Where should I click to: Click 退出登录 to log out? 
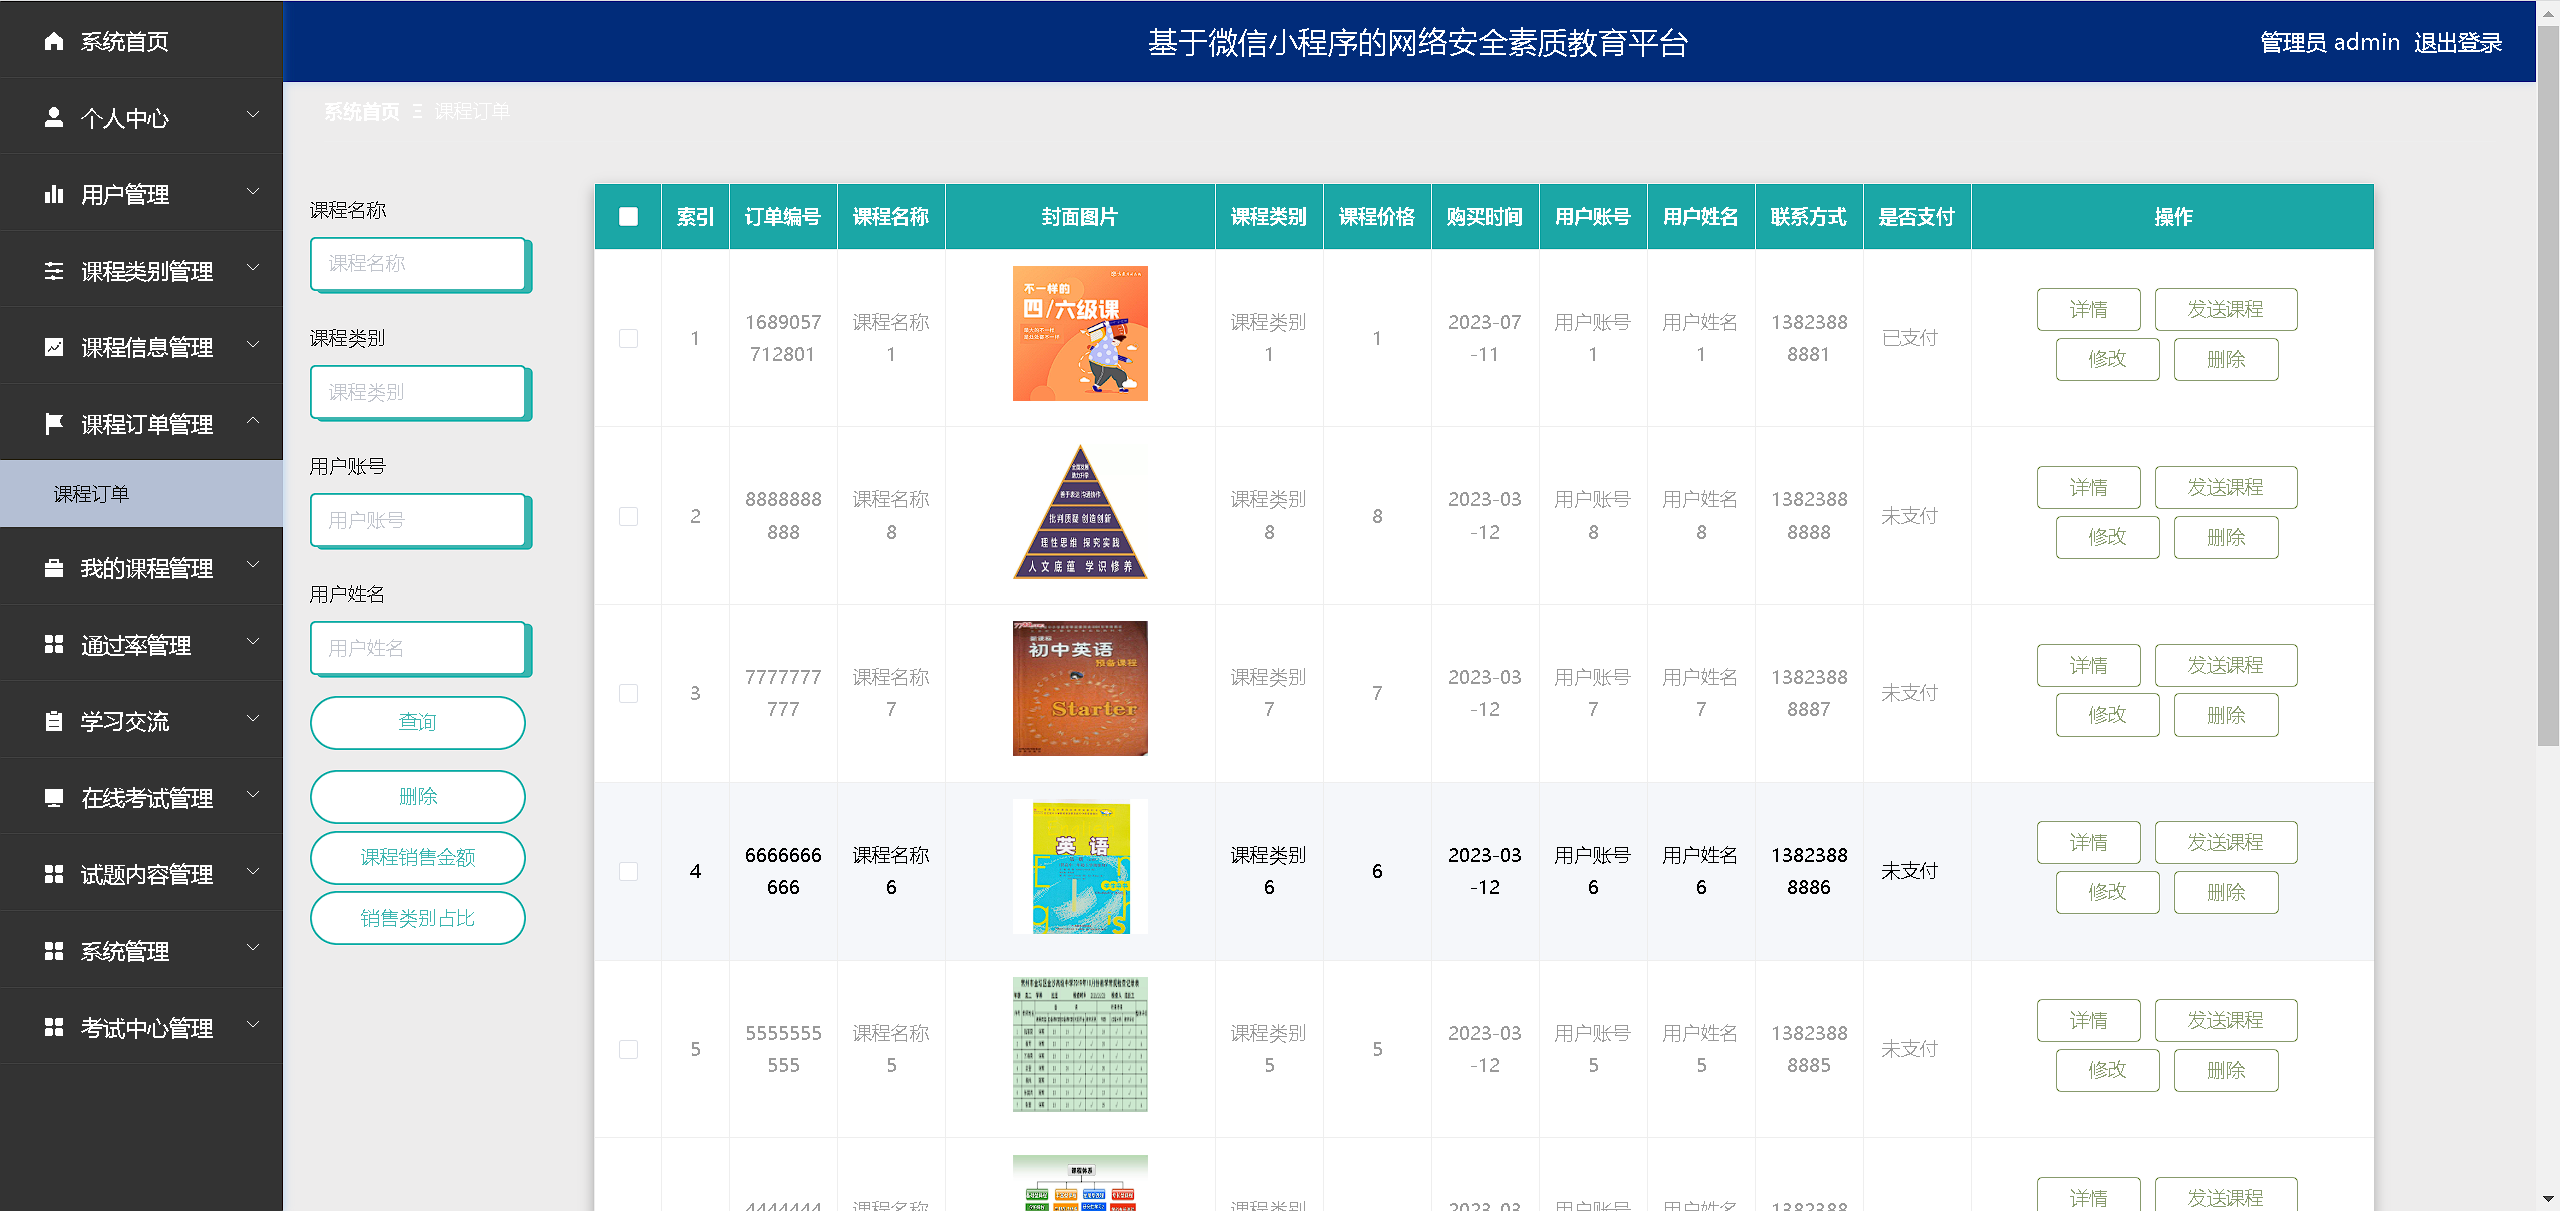(2457, 42)
